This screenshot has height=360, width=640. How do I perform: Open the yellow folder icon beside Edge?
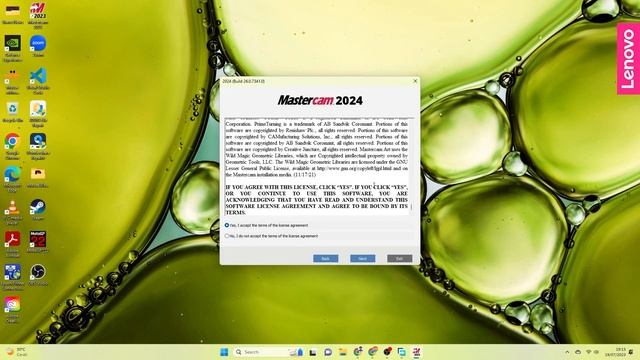[38, 176]
